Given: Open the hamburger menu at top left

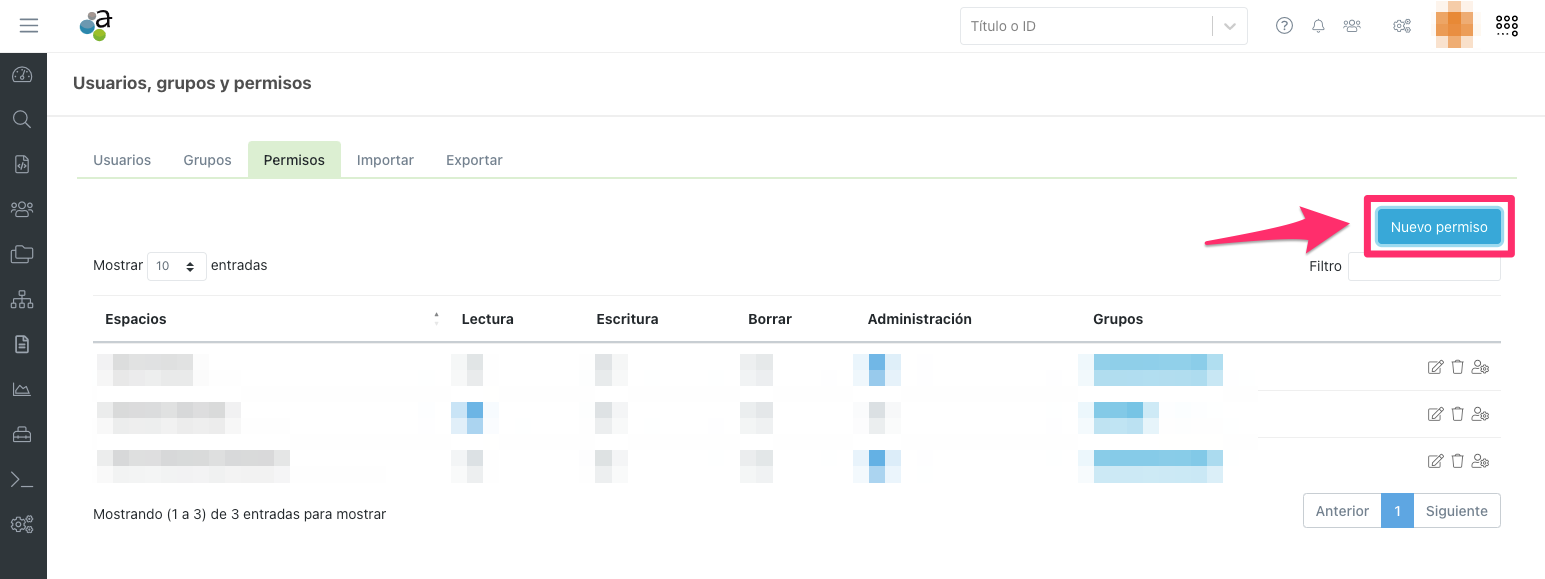Looking at the screenshot, I should (x=26, y=25).
